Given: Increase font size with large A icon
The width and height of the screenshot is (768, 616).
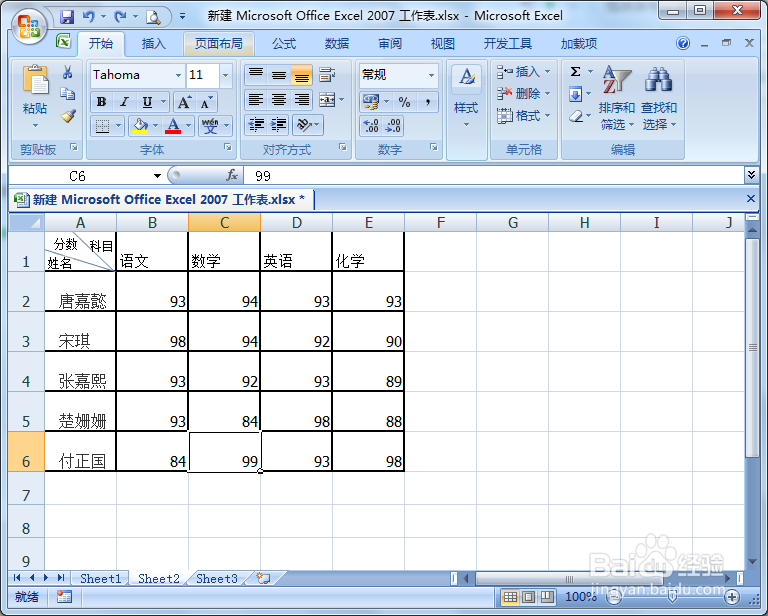Looking at the screenshot, I should (x=184, y=102).
